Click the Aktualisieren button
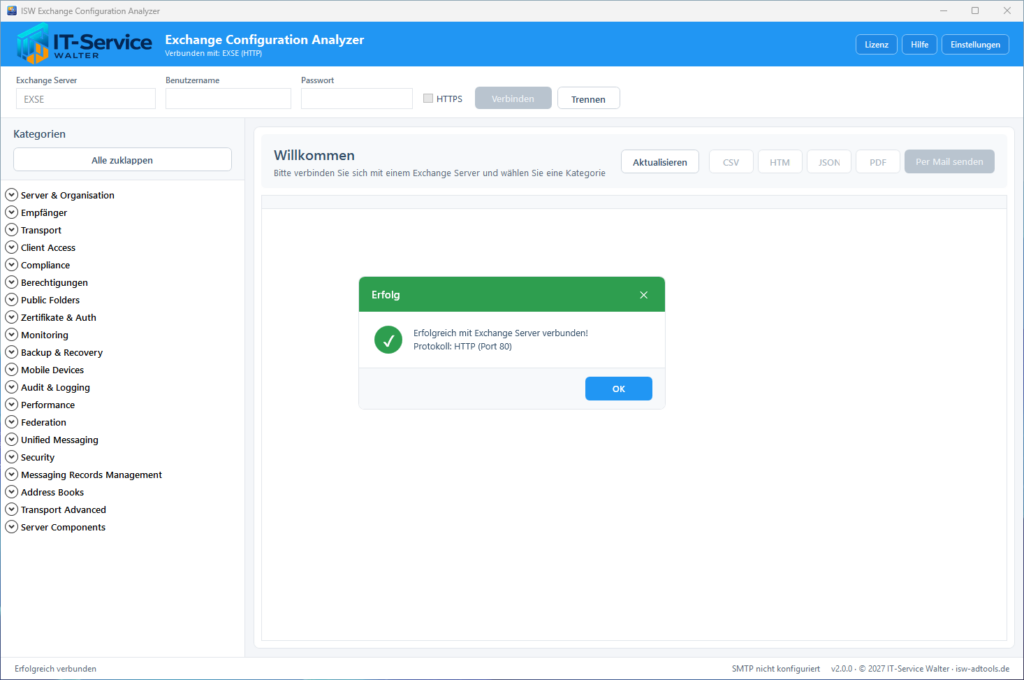Viewport: 1024px width, 680px height. (x=660, y=162)
